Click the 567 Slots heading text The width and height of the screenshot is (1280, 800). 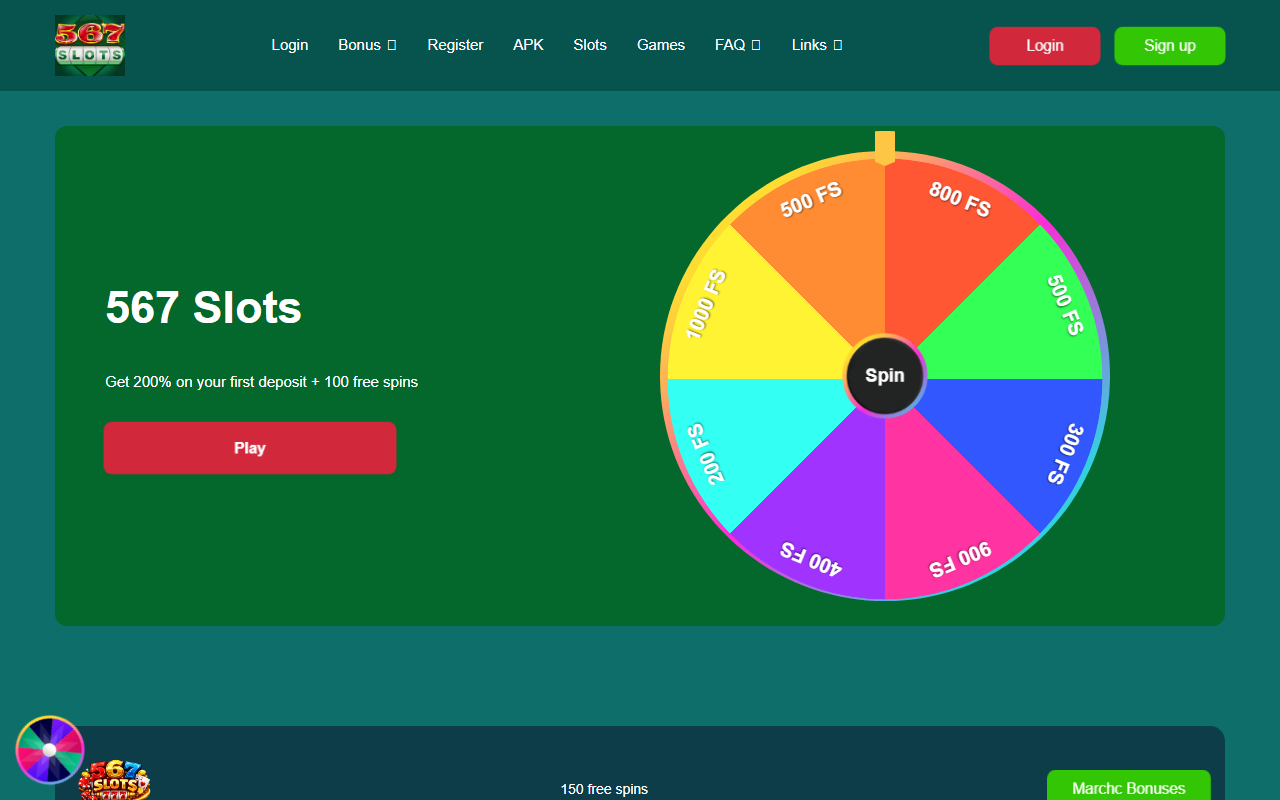point(204,307)
